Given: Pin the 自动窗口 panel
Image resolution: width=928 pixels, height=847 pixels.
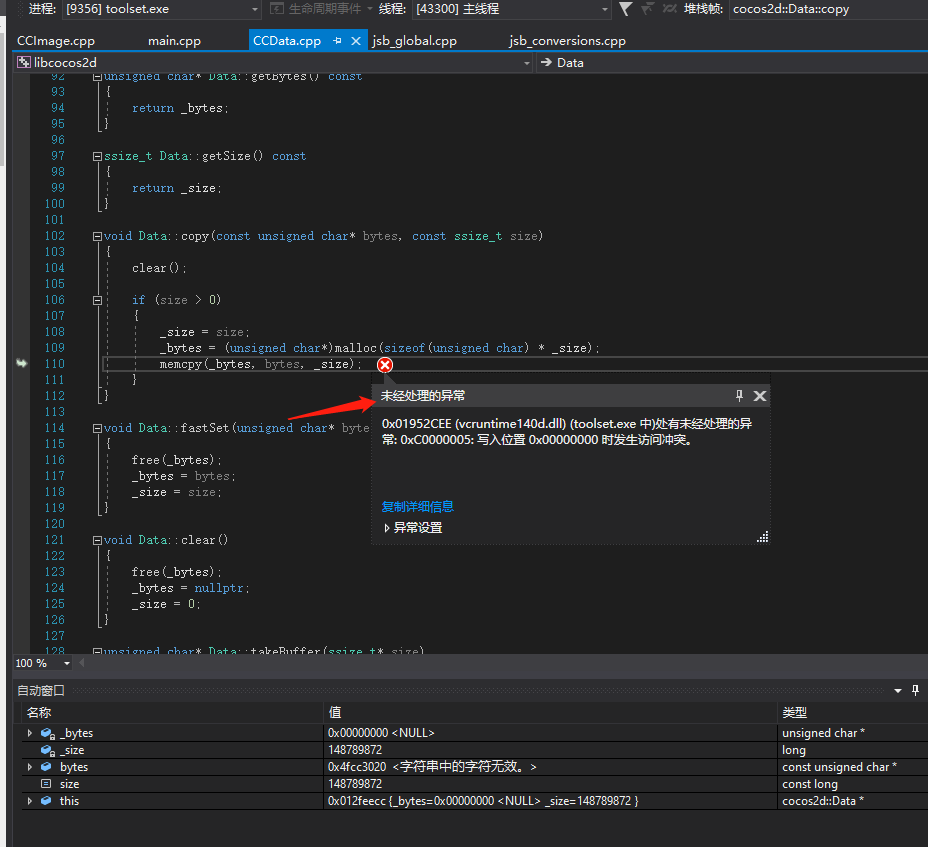Looking at the screenshot, I should [x=915, y=690].
